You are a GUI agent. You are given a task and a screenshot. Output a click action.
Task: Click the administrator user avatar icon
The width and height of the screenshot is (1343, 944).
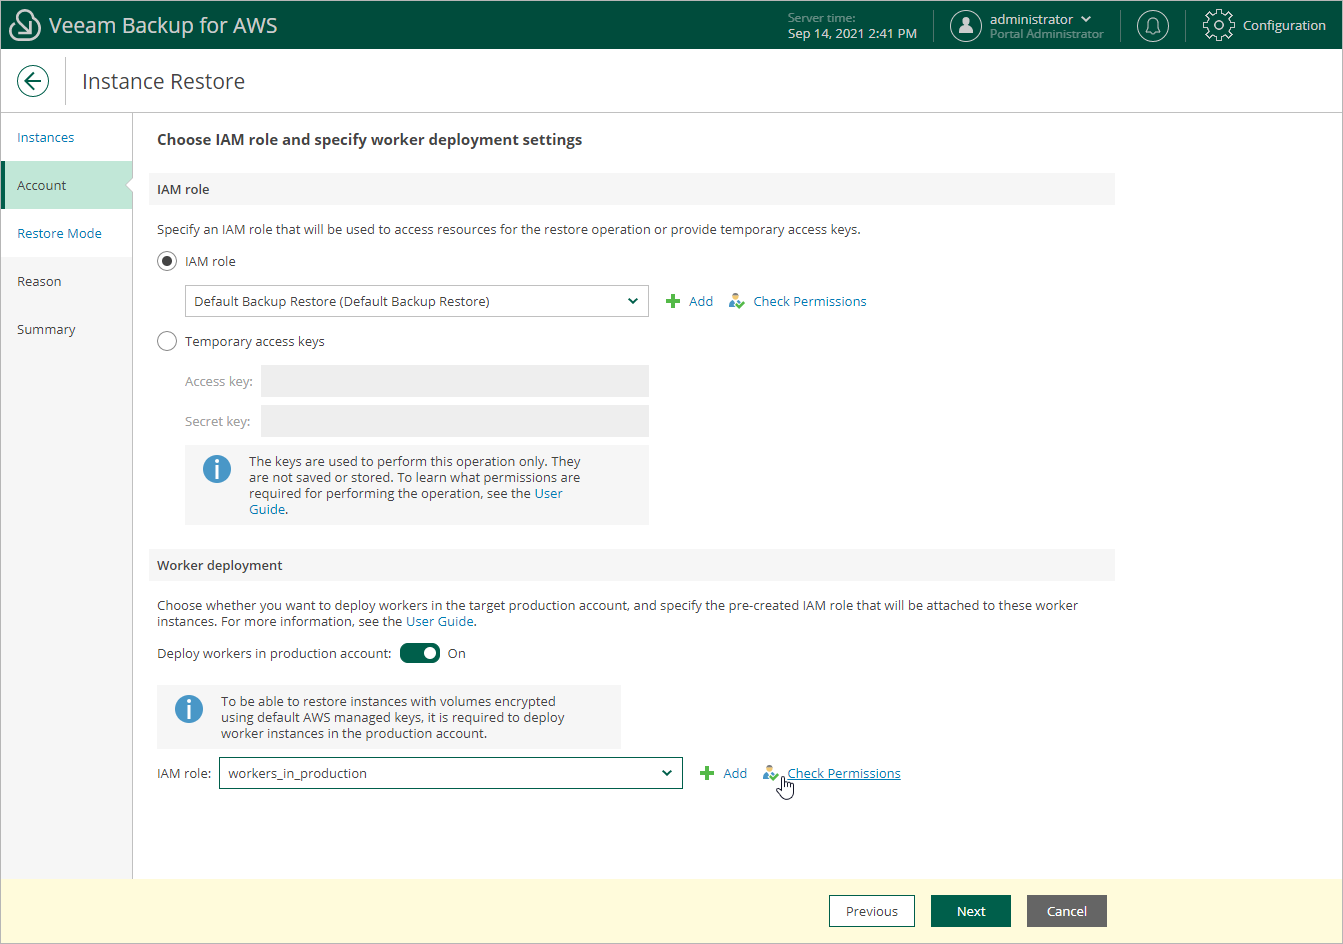click(x=966, y=25)
